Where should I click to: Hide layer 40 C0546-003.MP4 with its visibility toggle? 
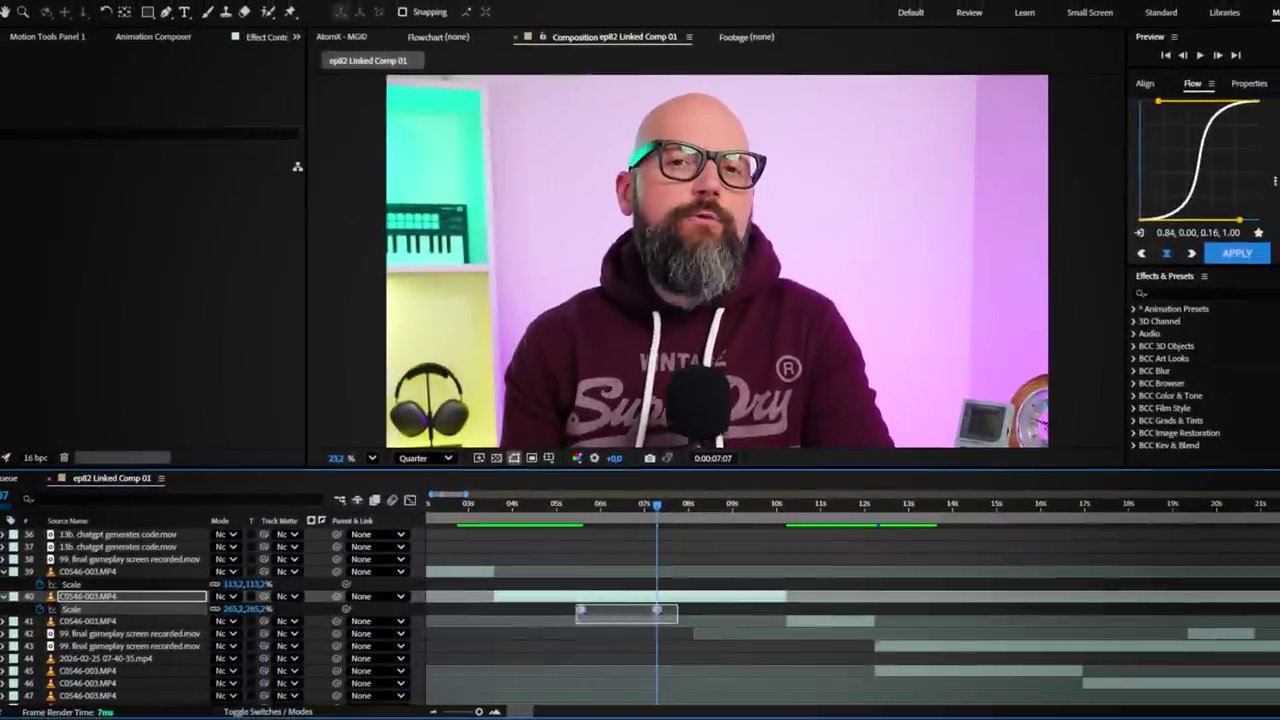click(5, 596)
